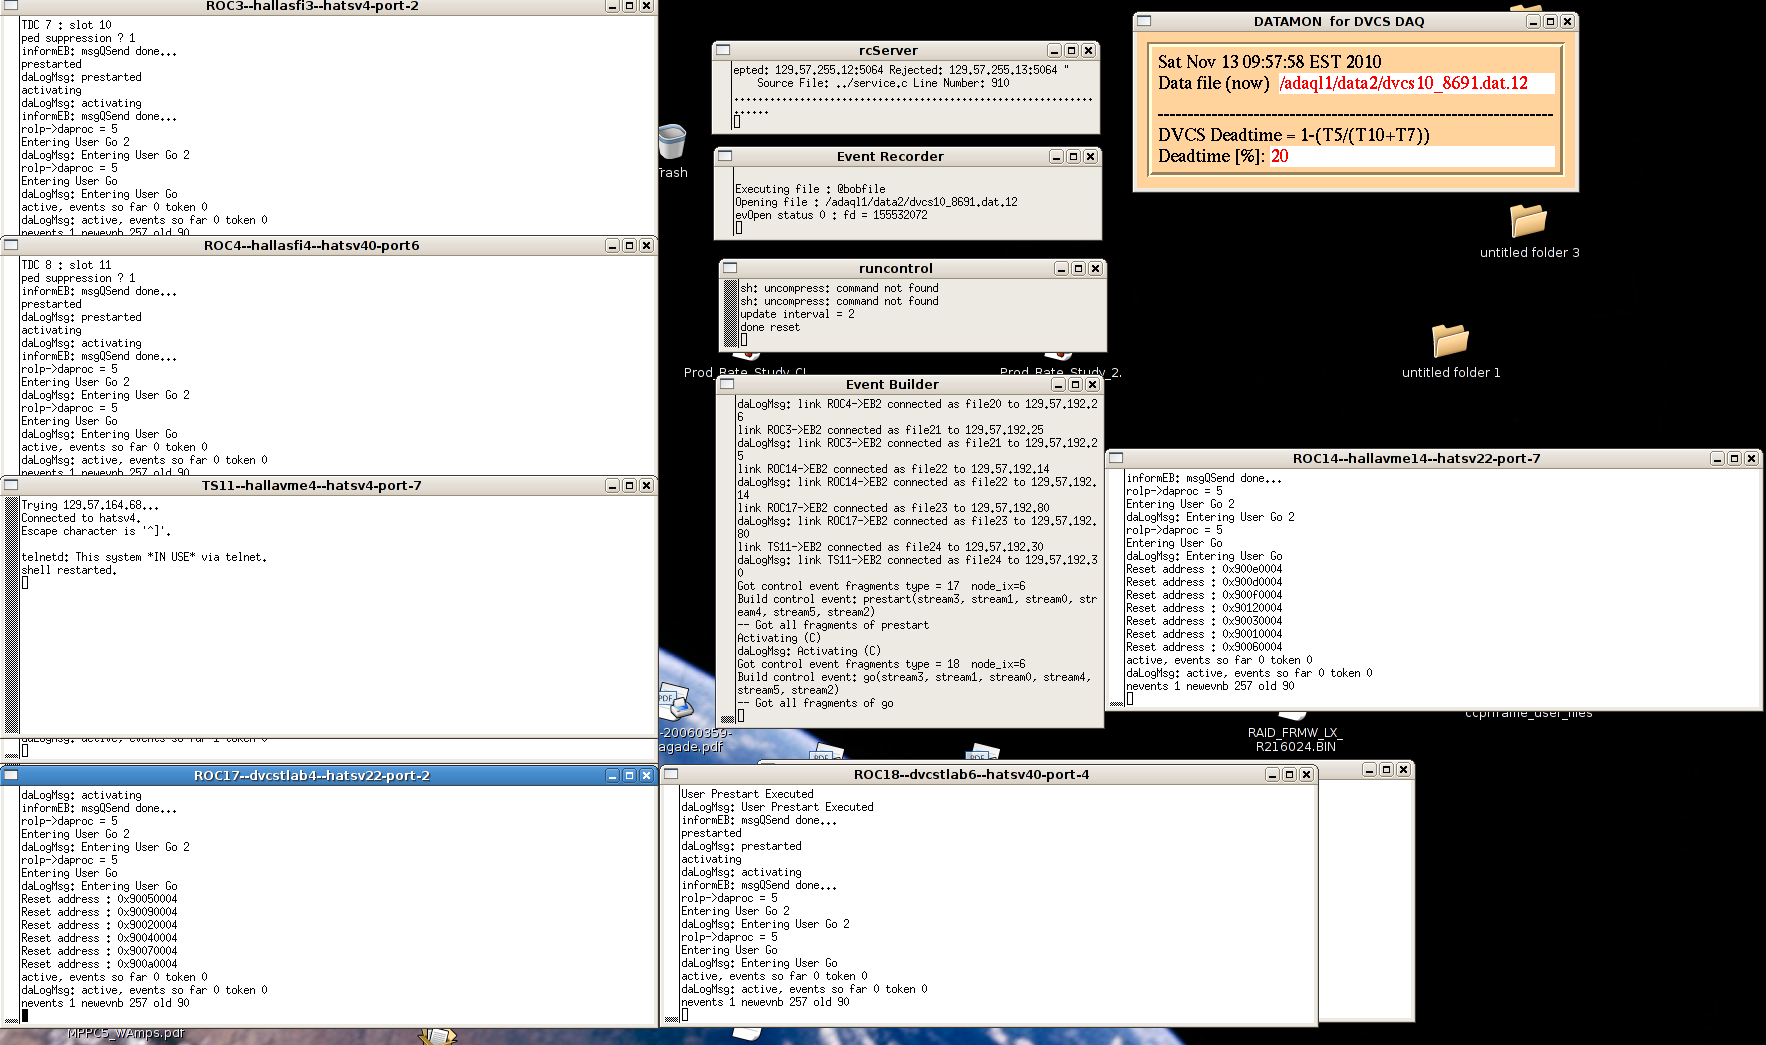
Task: Open the window menu icon of ROC18 terminal
Action: pos(671,774)
